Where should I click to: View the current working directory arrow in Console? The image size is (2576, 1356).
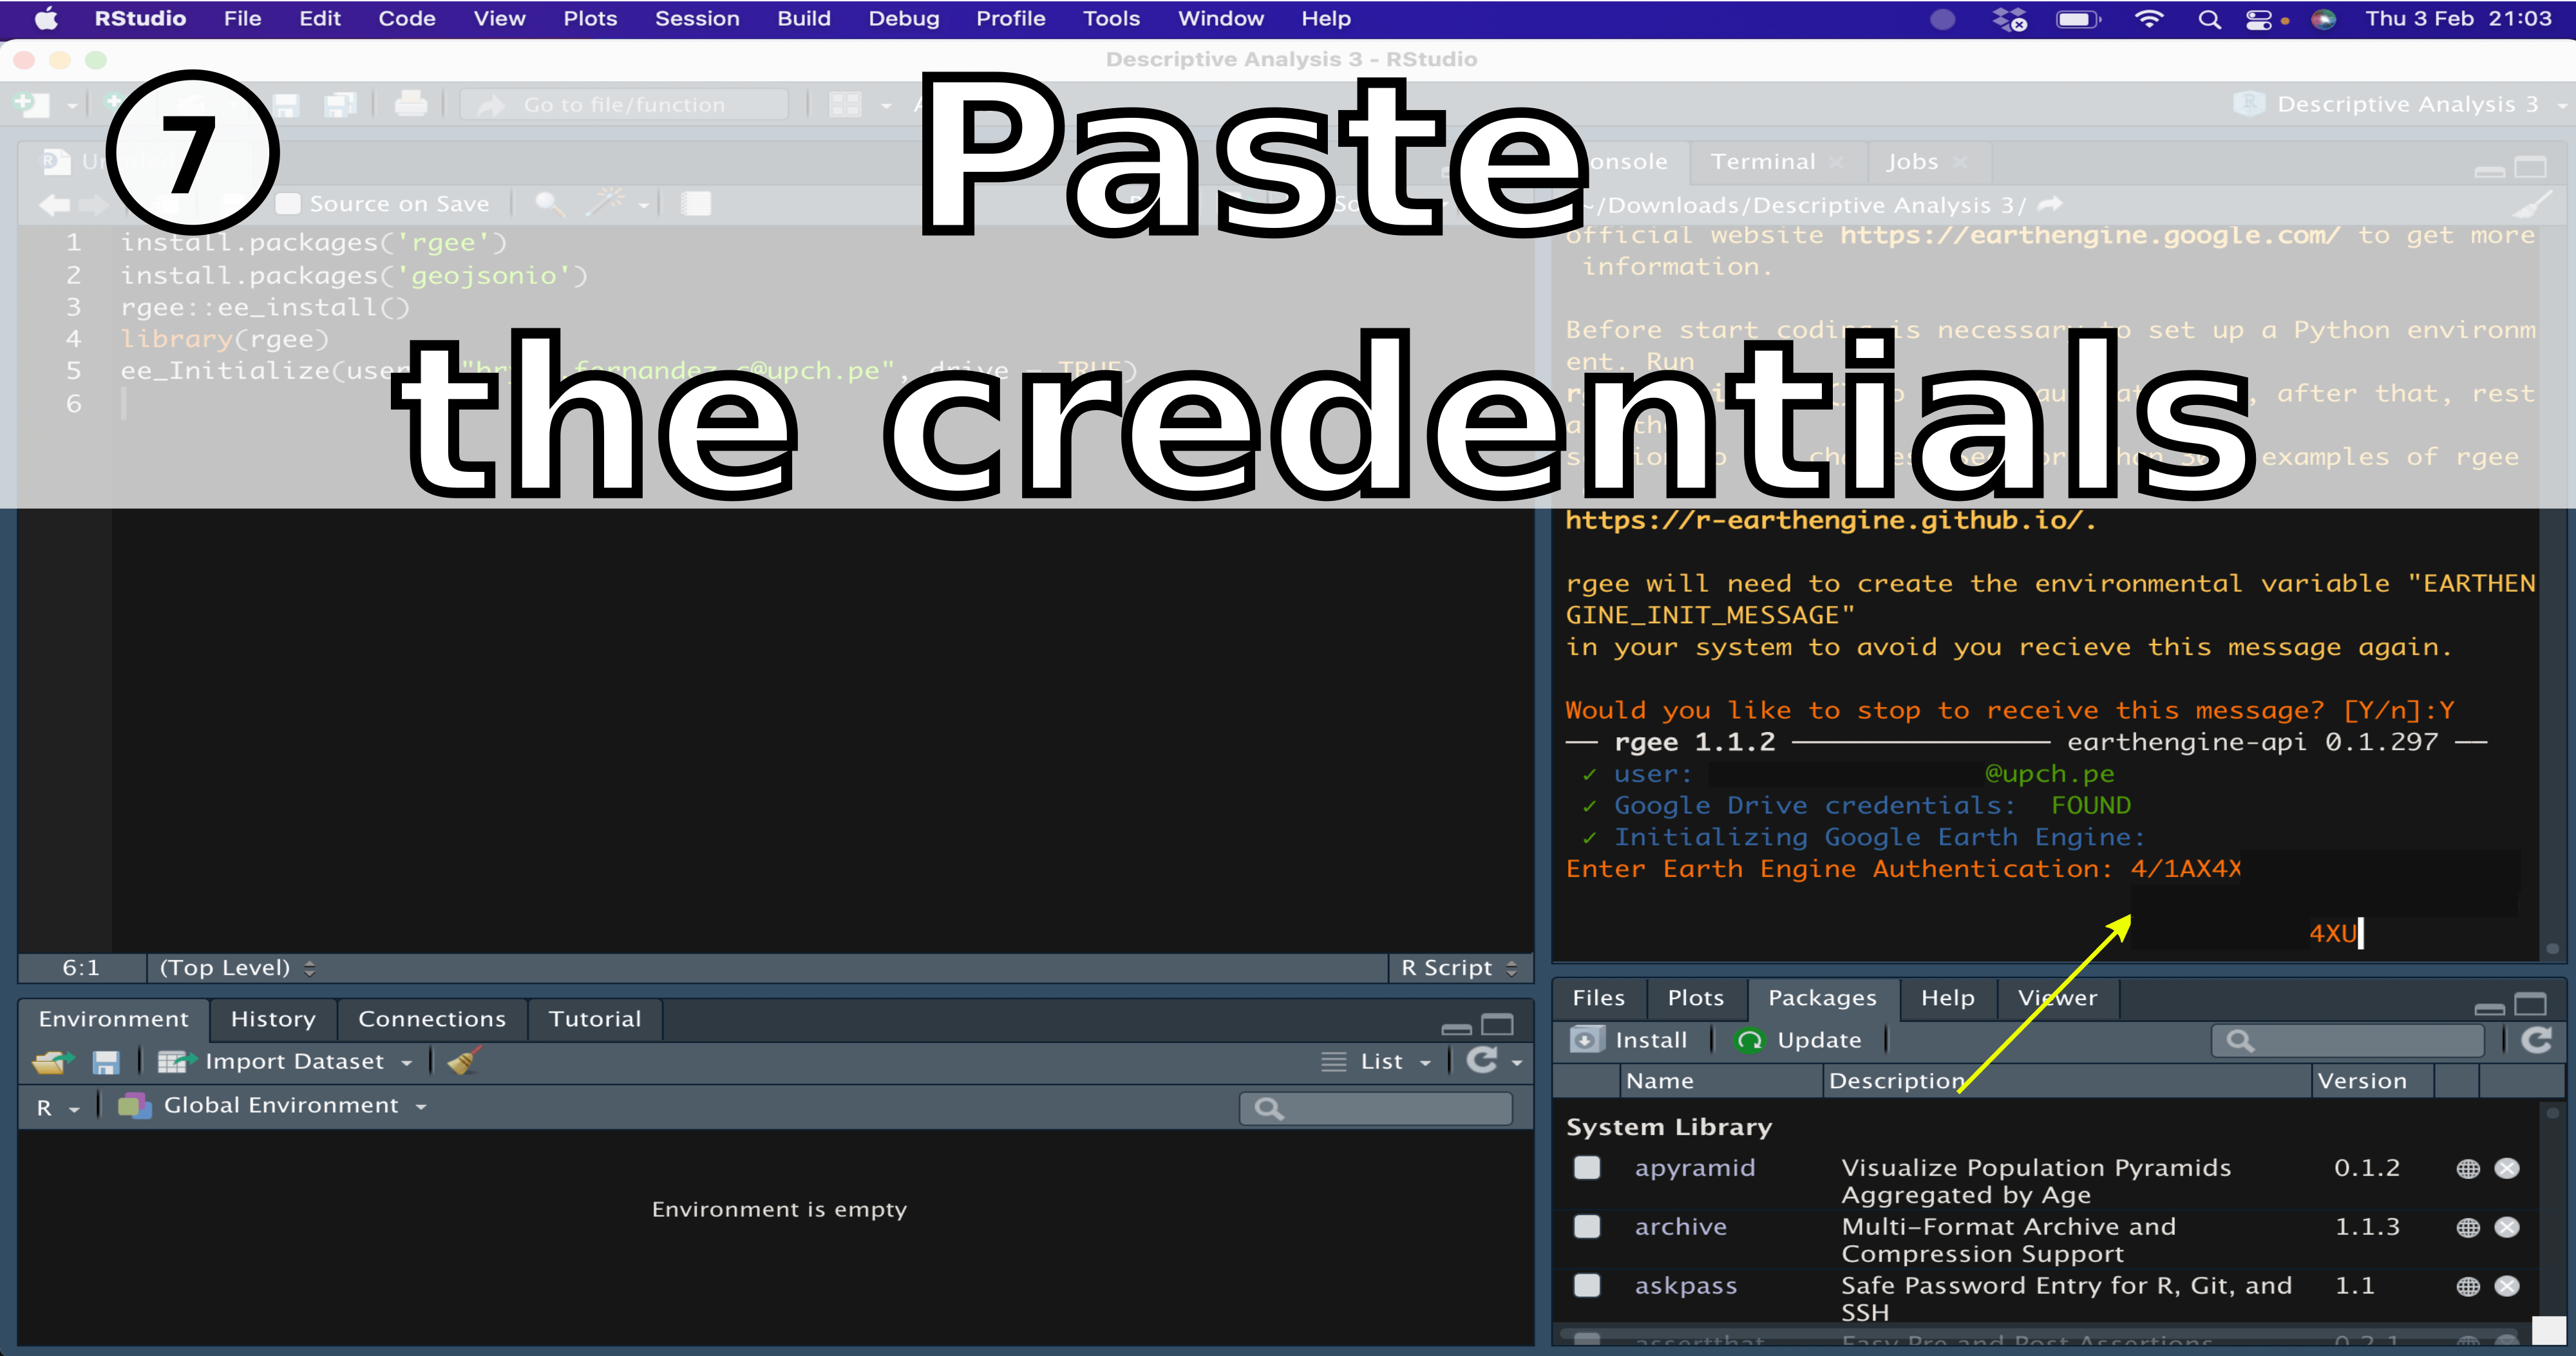tap(2050, 205)
